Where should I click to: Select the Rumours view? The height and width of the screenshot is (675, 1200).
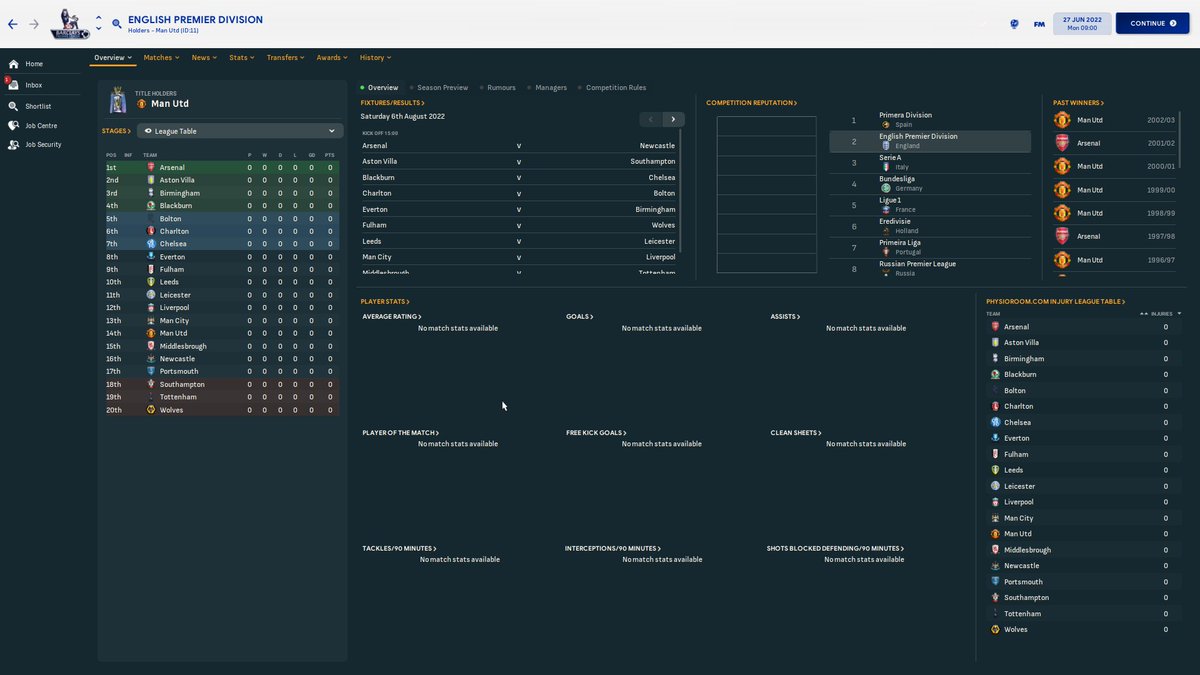(500, 86)
